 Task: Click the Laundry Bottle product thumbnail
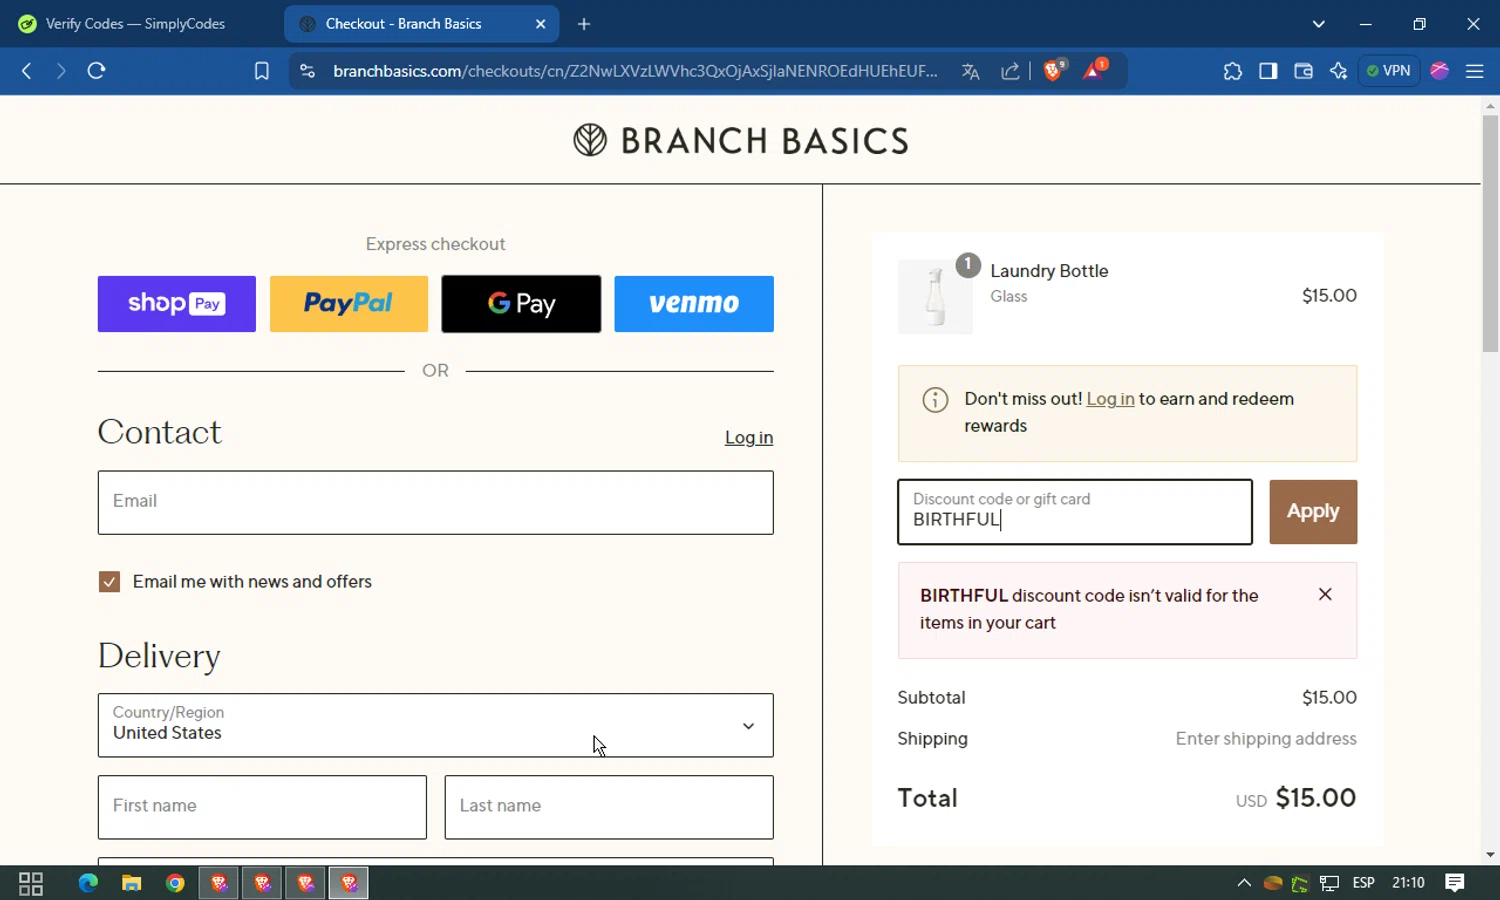pos(935,297)
